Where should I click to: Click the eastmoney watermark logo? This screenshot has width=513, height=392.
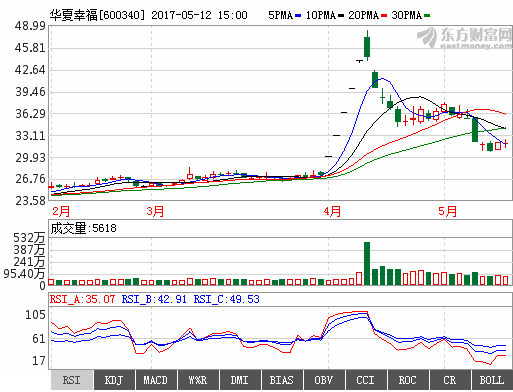point(465,38)
